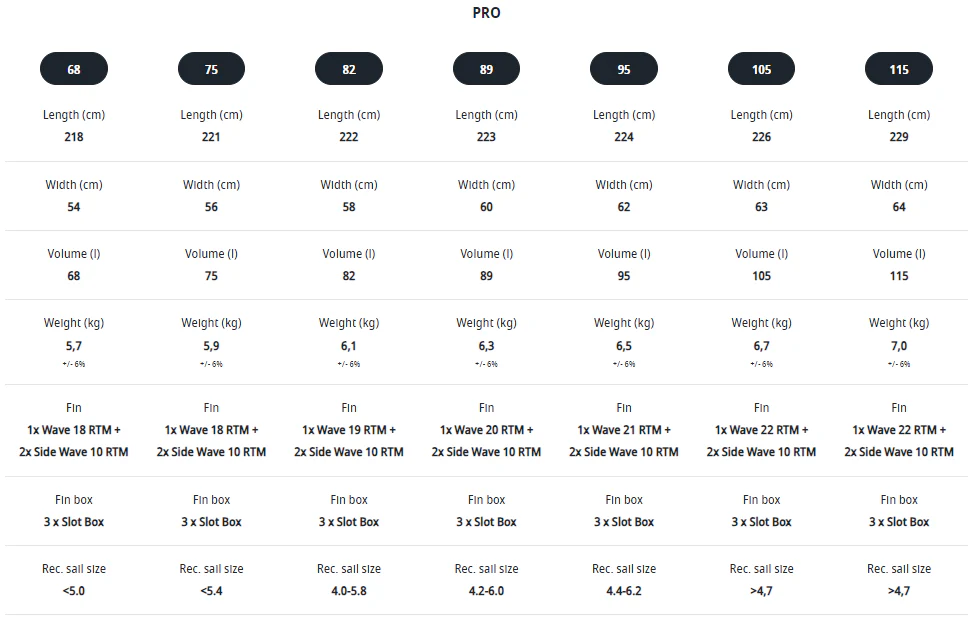Click length value 229
Image resolution: width=977 pixels, height=618 pixels.
[x=899, y=136]
